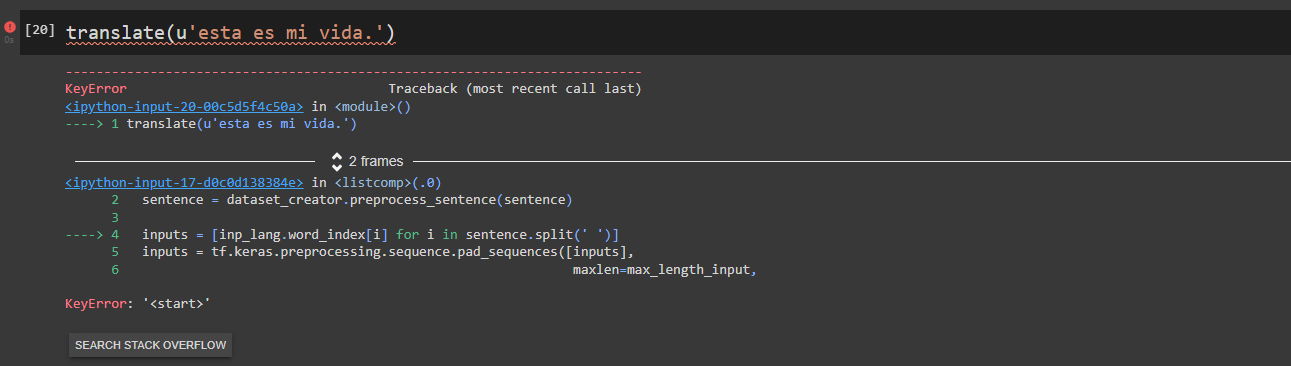1291x366 pixels.
Task: Click the red error indicator icon
Action: tap(10, 28)
